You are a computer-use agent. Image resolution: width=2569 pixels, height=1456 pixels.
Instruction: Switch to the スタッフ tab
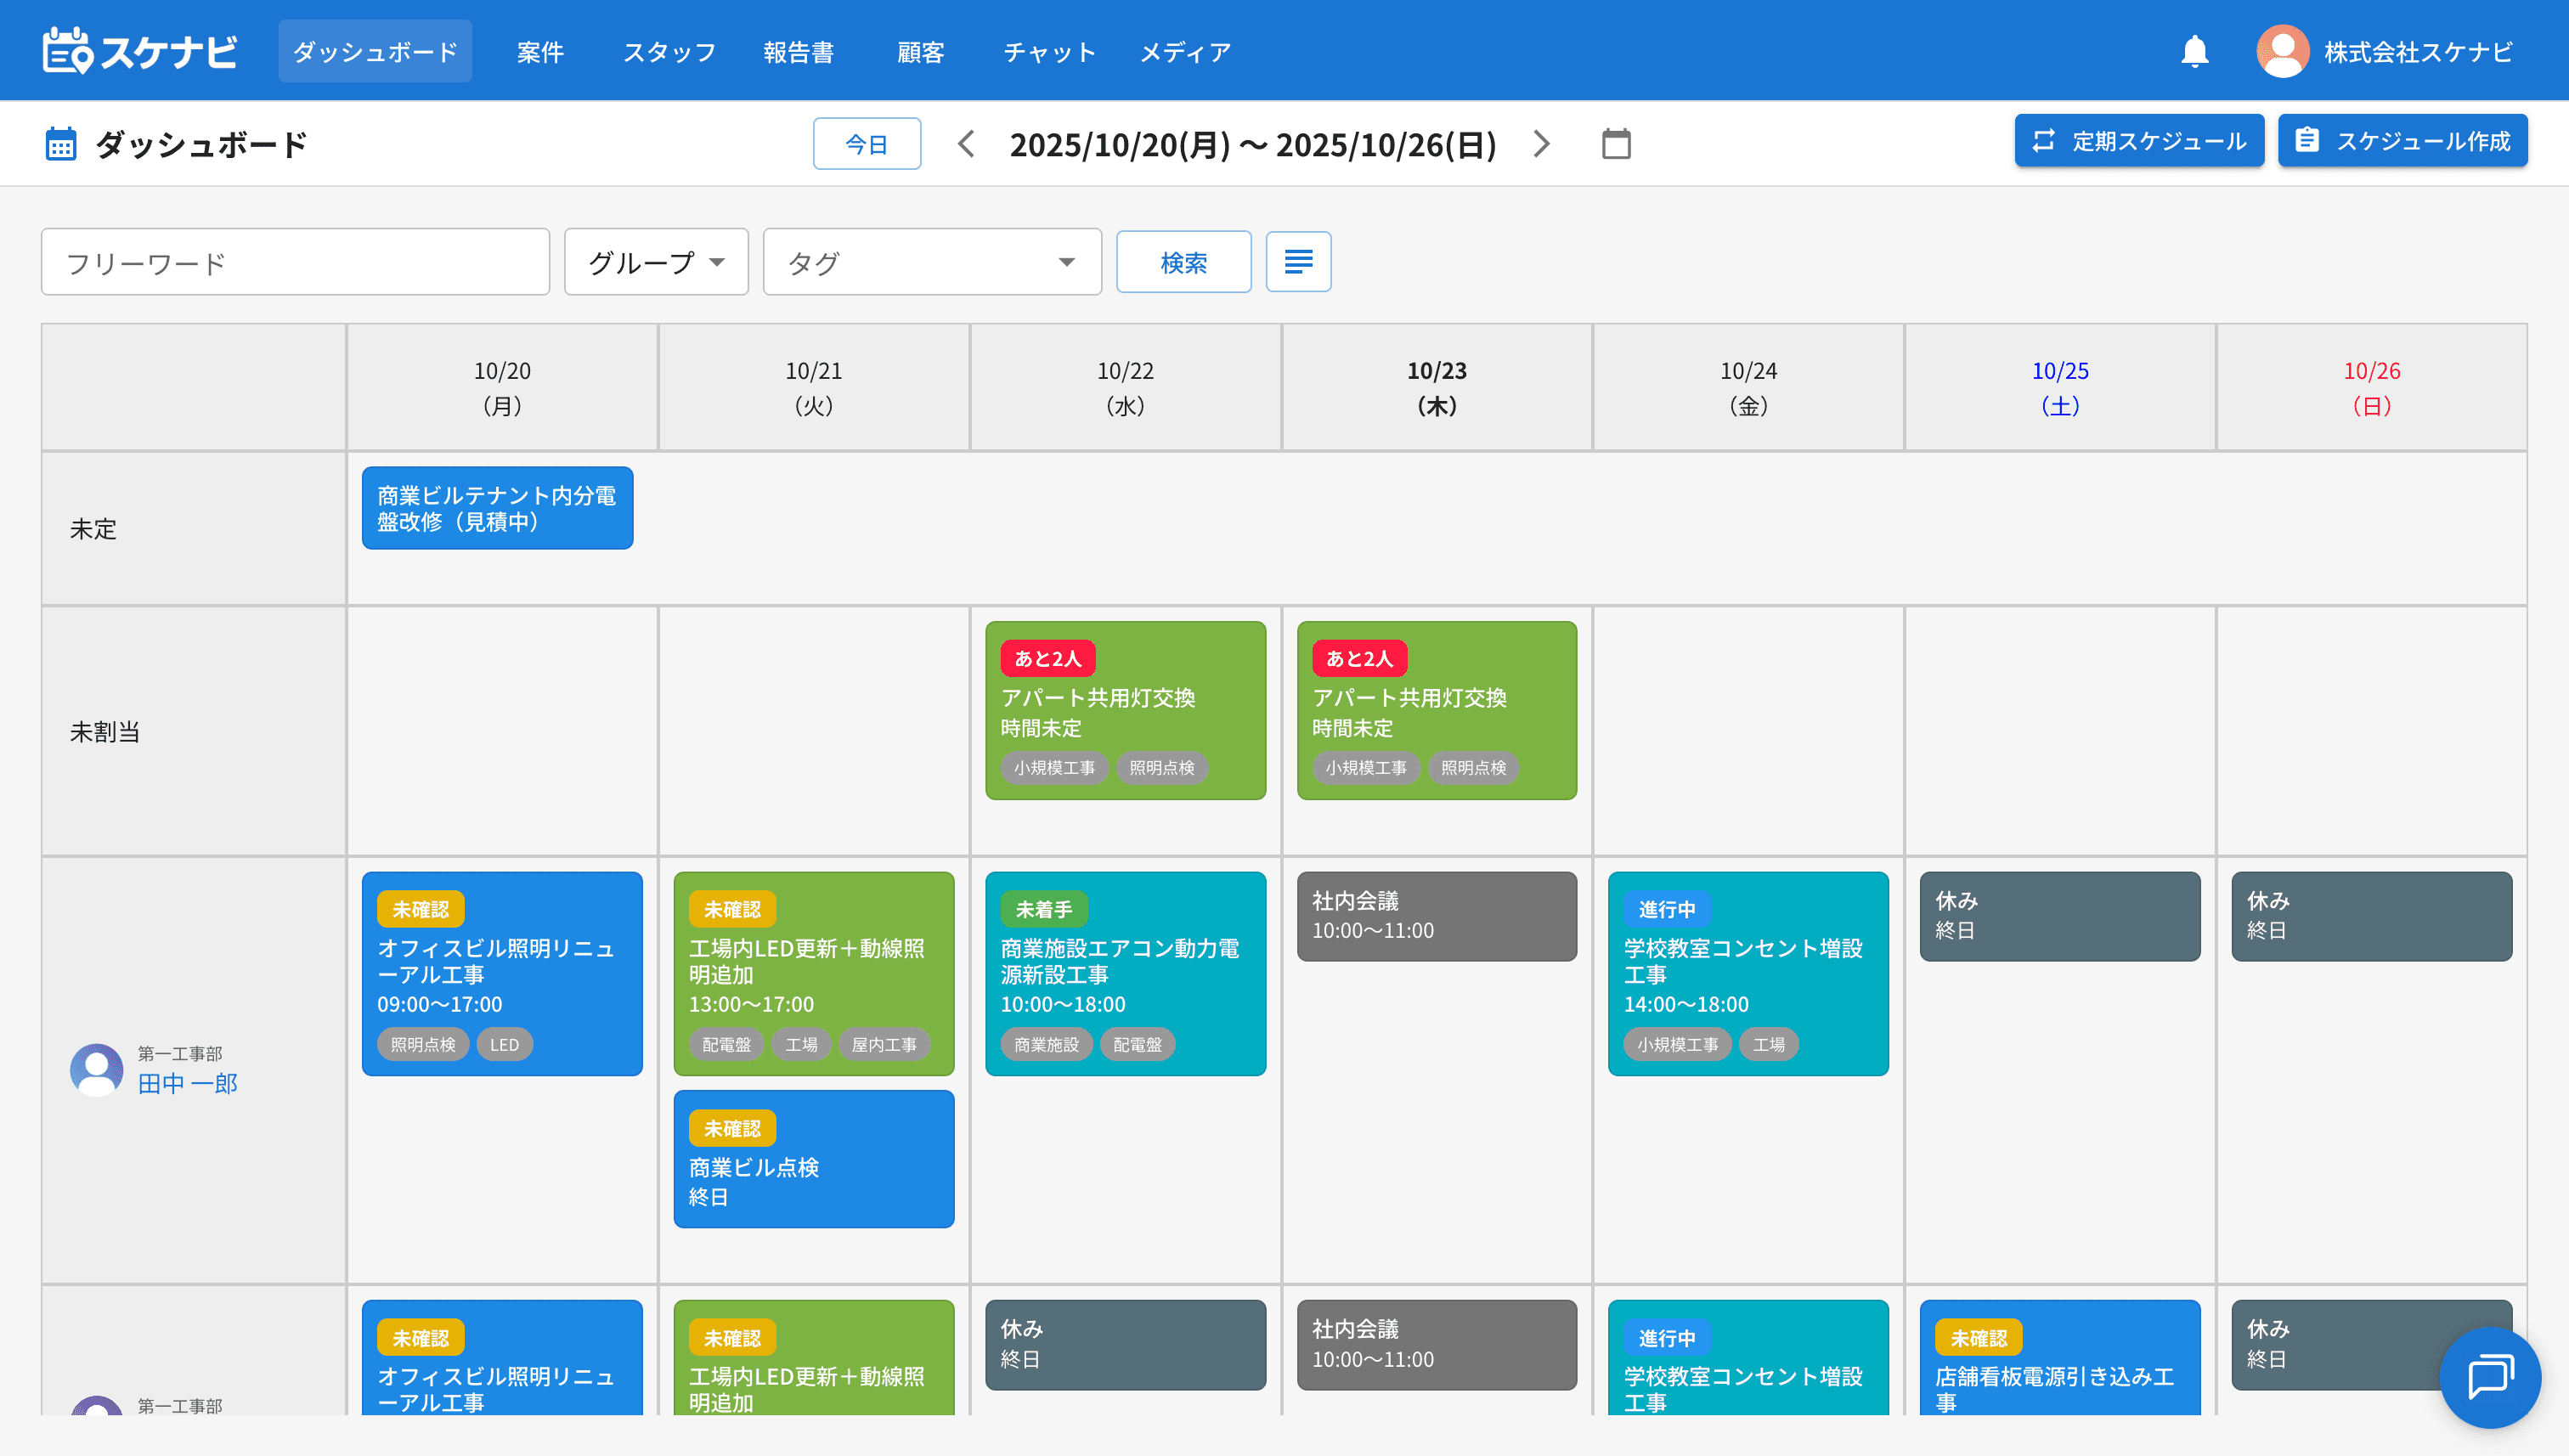click(x=669, y=52)
